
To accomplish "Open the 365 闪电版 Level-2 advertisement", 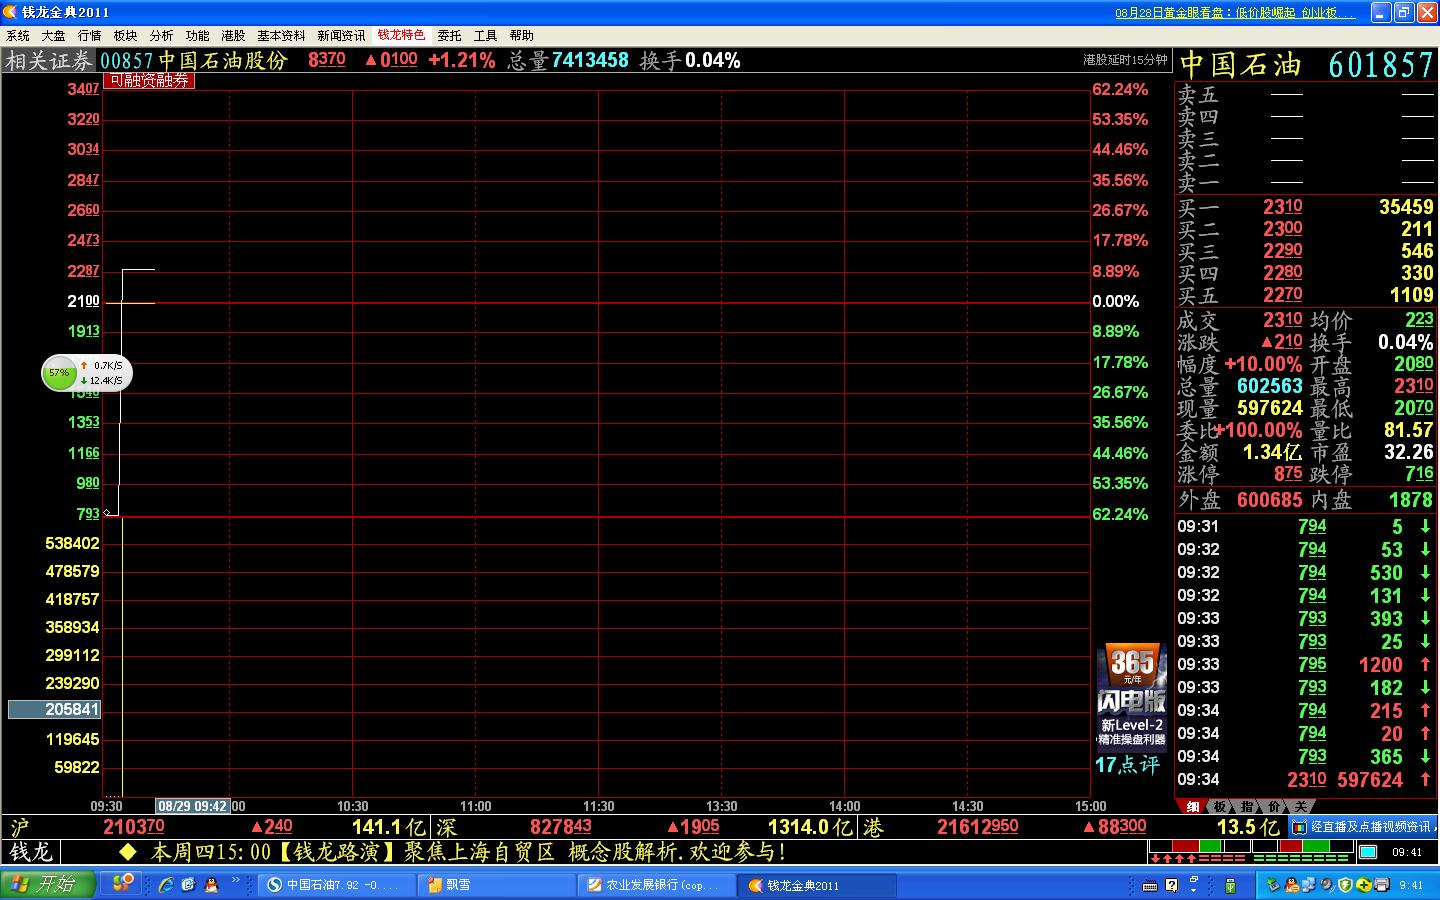I will 1131,697.
